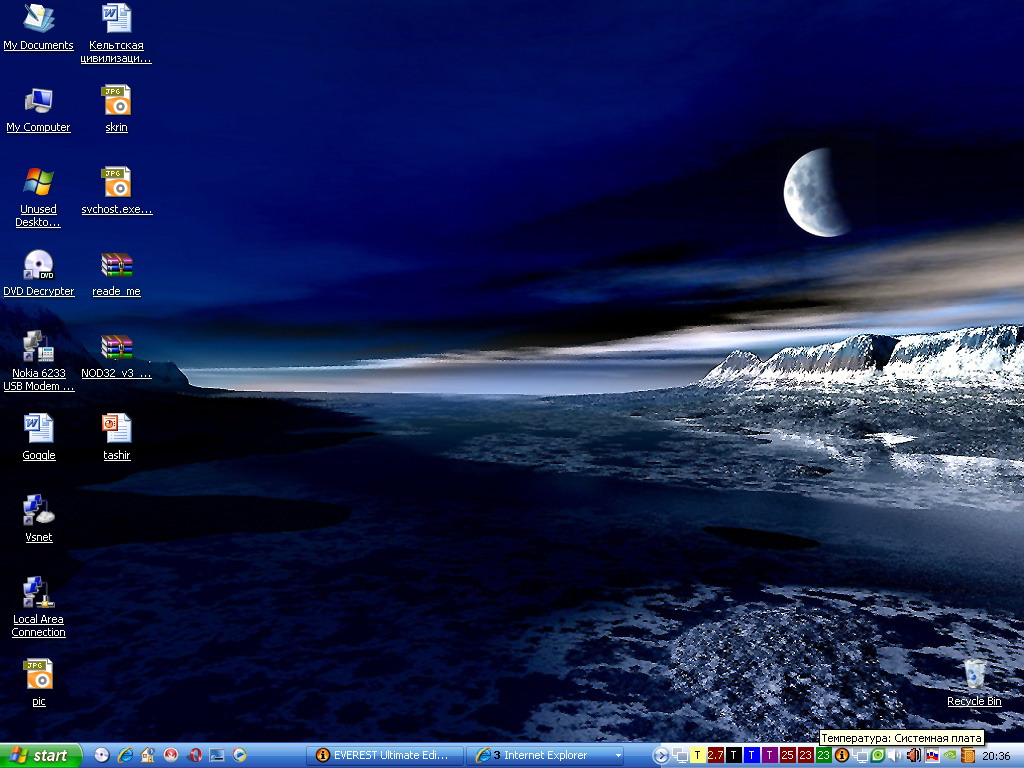This screenshot has width=1024, height=768.
Task: Select the NOD32_v3 archive icon
Action: (x=117, y=348)
